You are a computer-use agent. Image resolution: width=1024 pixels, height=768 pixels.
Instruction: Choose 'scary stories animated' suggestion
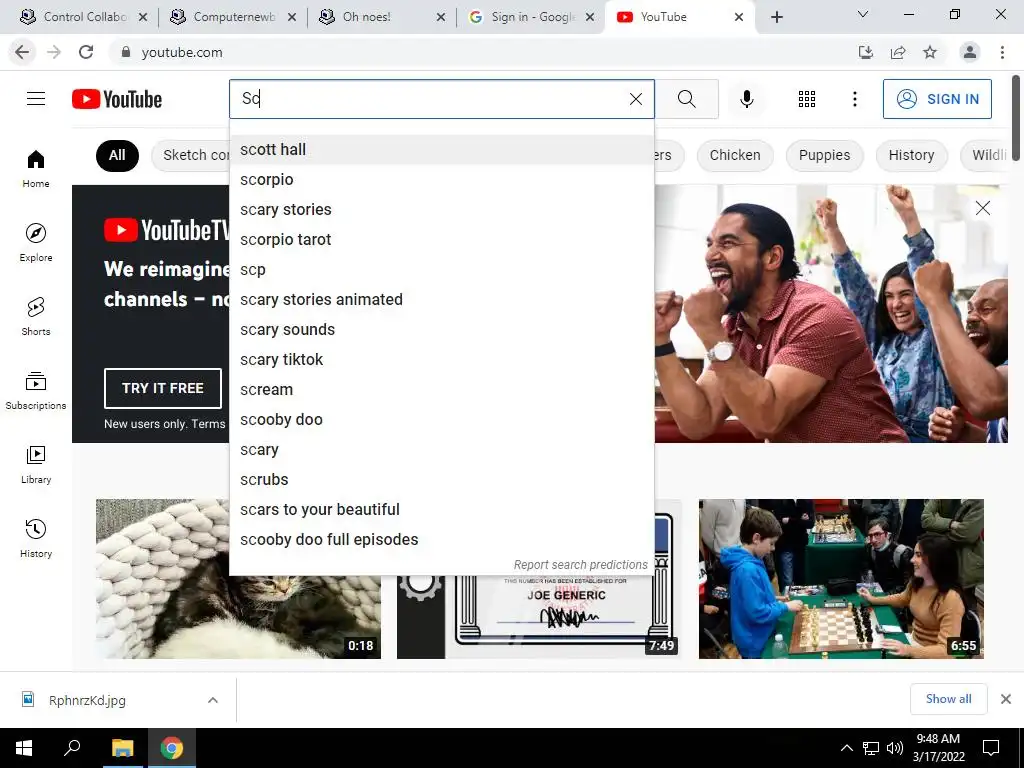pyautogui.click(x=441, y=300)
